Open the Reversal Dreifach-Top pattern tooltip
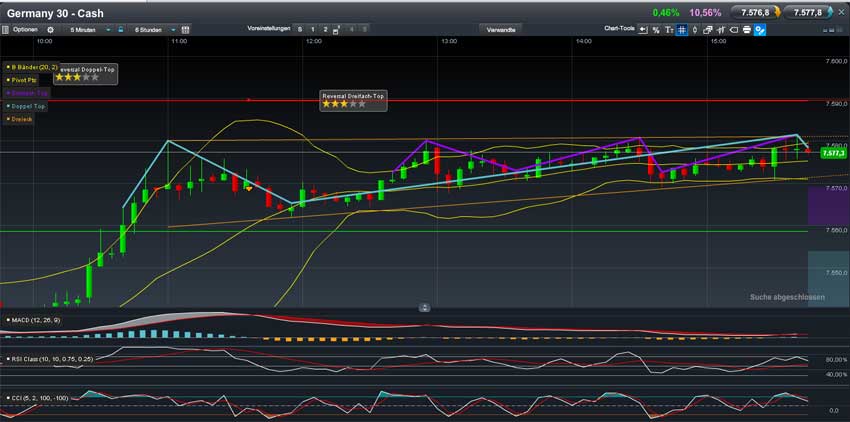850x422 pixels. 354,101
